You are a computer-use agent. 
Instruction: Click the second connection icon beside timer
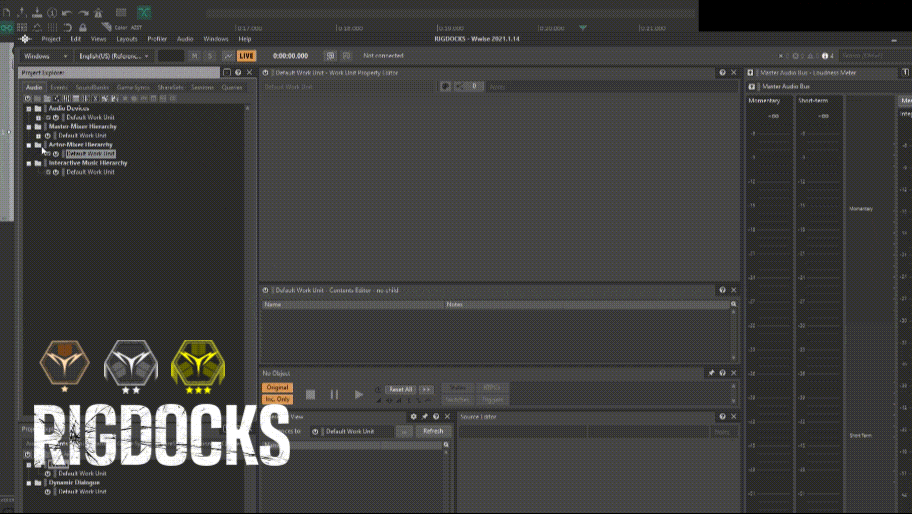click(346, 56)
